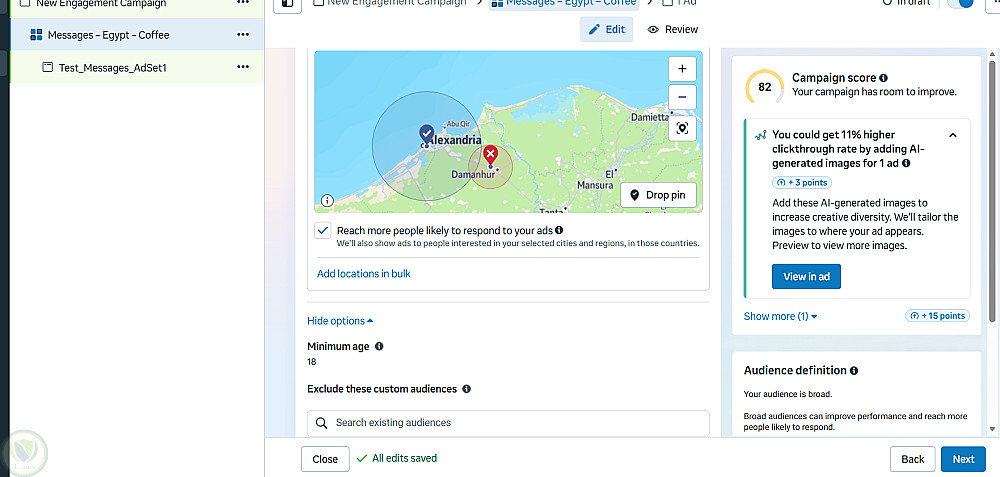Toggle the sidebar panel button
The height and width of the screenshot is (477, 1000).
coord(287,4)
